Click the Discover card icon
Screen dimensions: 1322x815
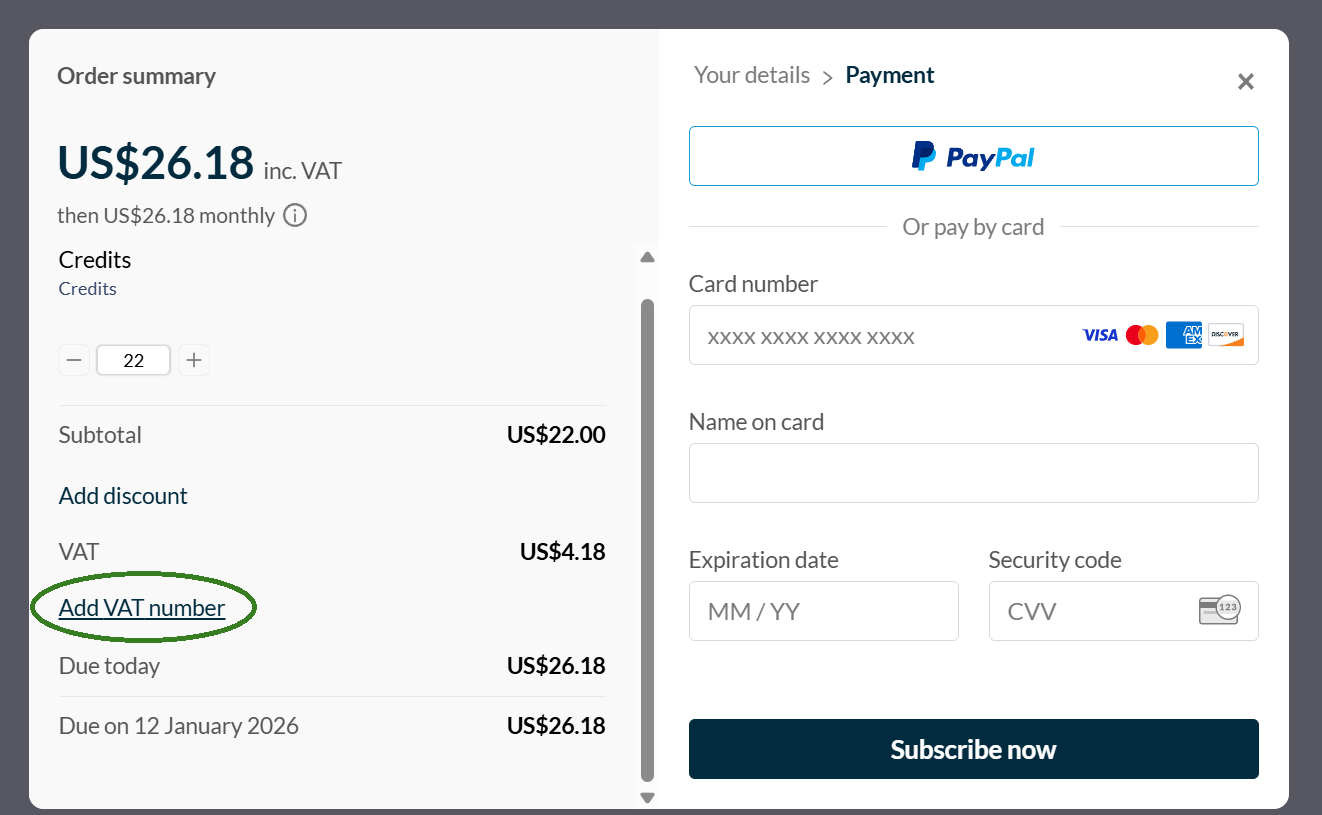click(1226, 335)
